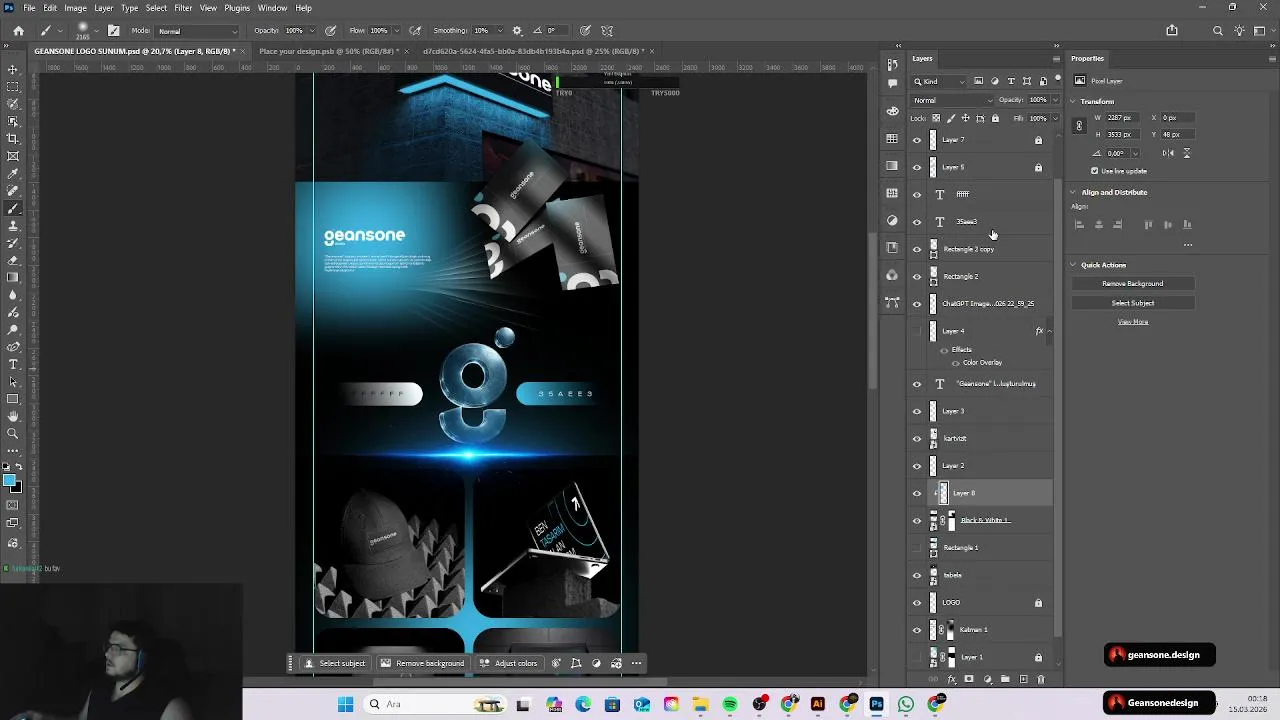Select the Eyedropper tool

coord(13,173)
